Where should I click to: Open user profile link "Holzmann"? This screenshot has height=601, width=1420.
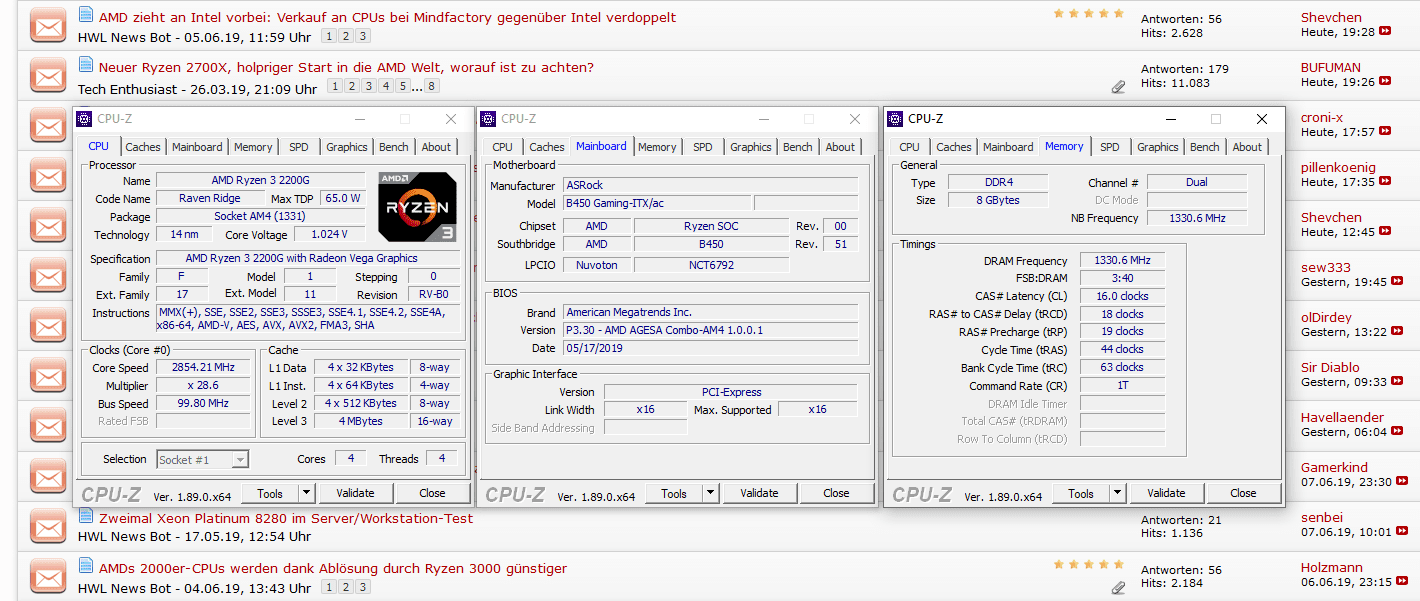(x=1332, y=567)
